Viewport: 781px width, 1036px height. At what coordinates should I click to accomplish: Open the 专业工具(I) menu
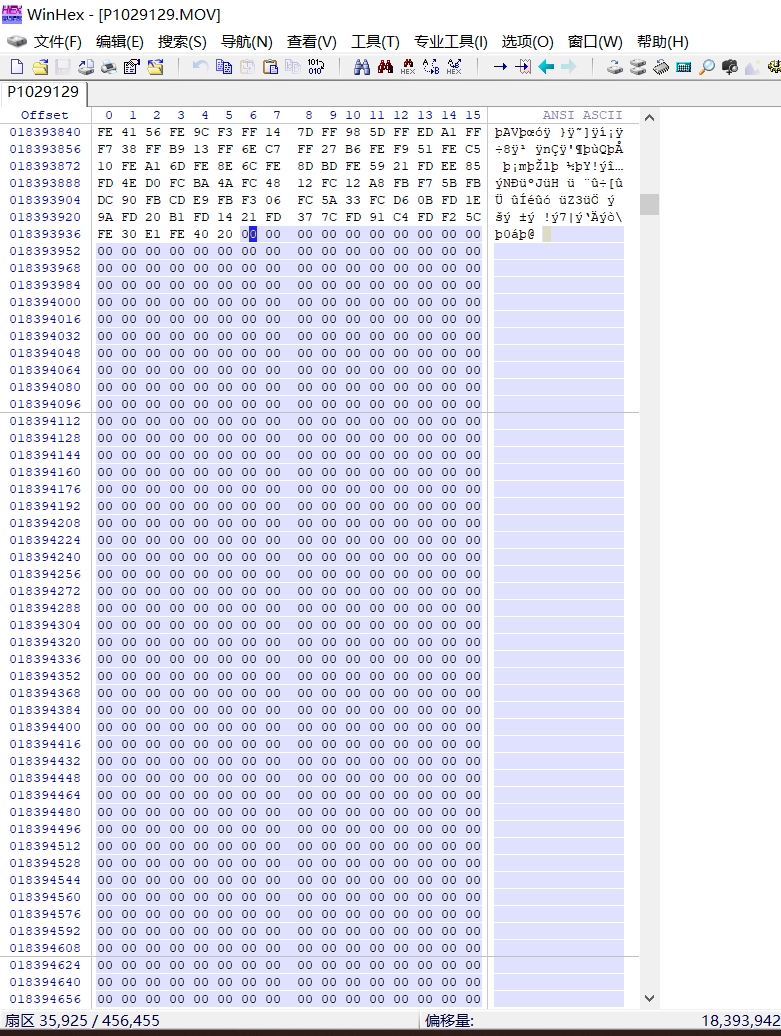[451, 42]
